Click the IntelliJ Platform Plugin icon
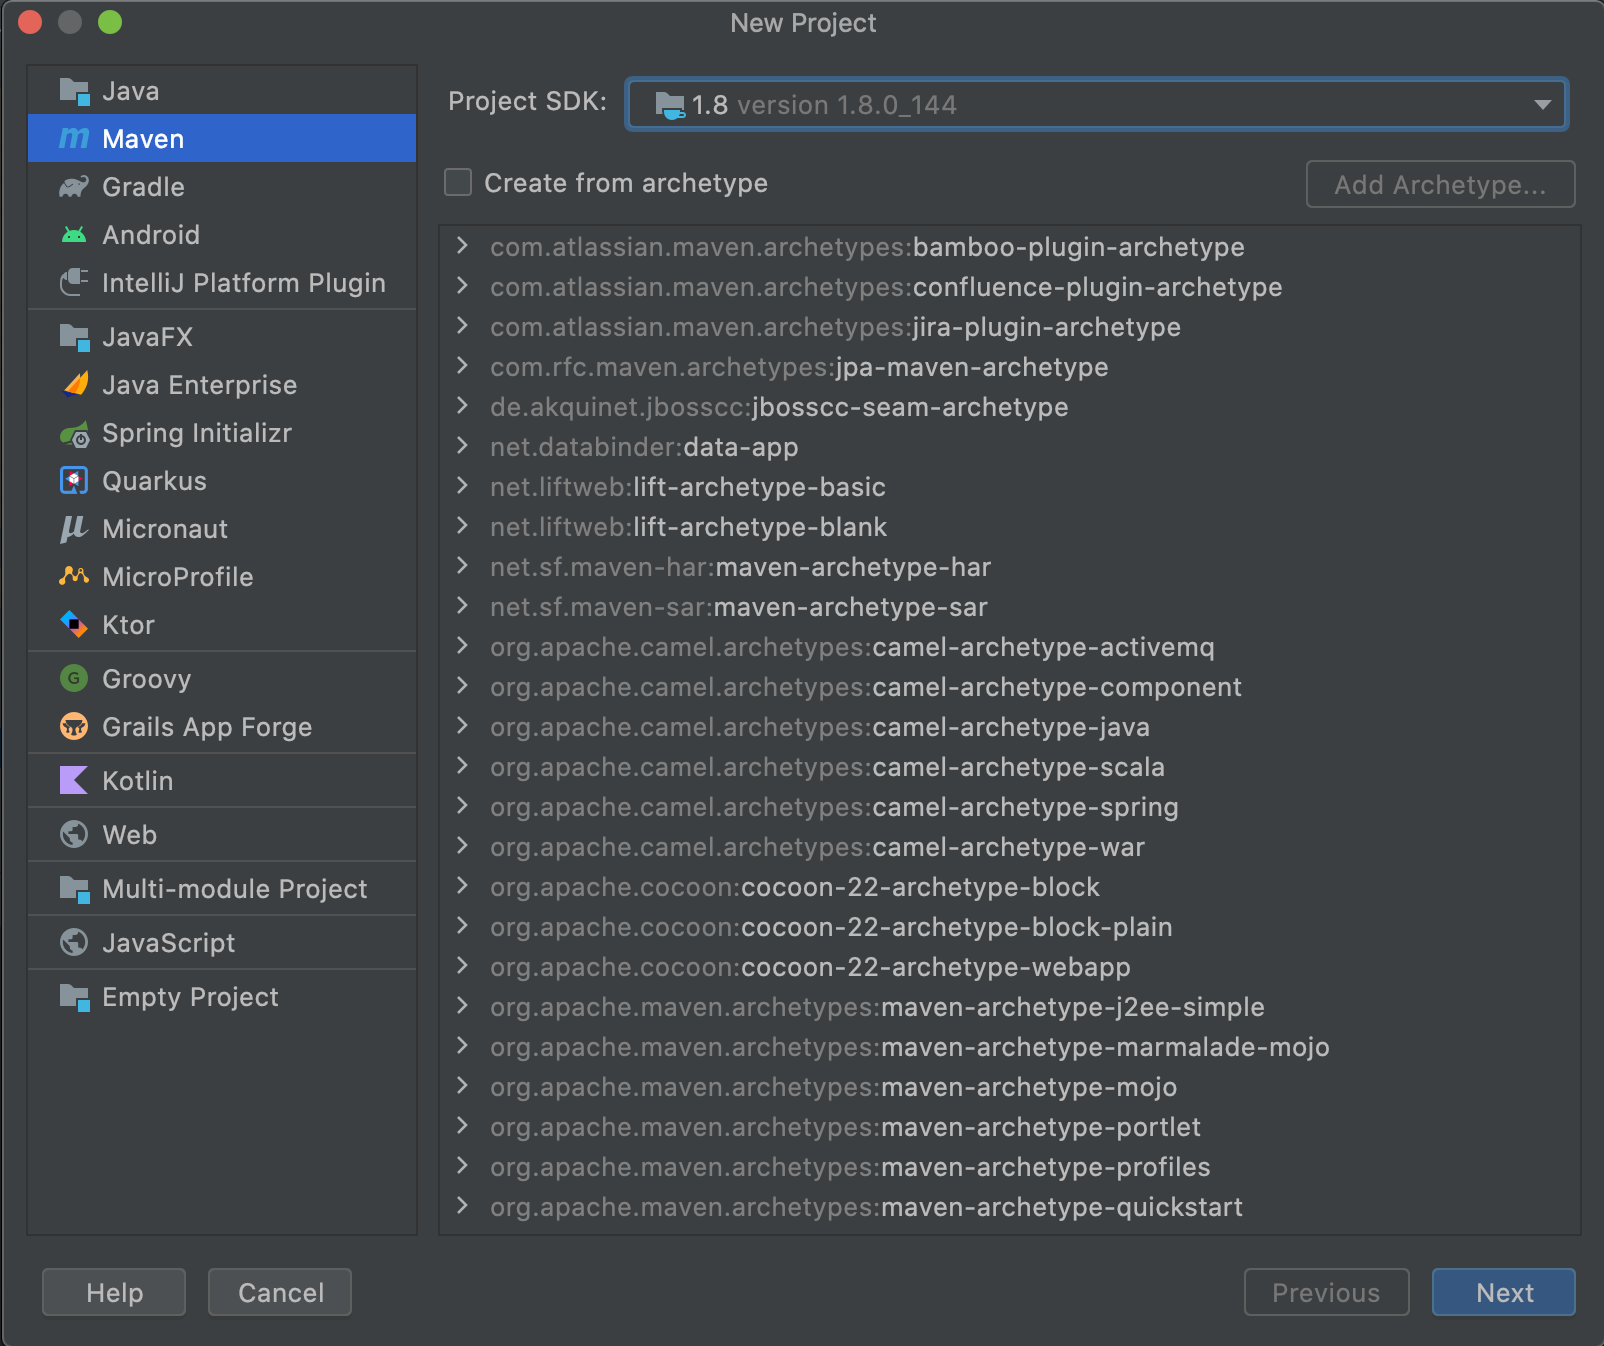The image size is (1604, 1346). [x=74, y=283]
